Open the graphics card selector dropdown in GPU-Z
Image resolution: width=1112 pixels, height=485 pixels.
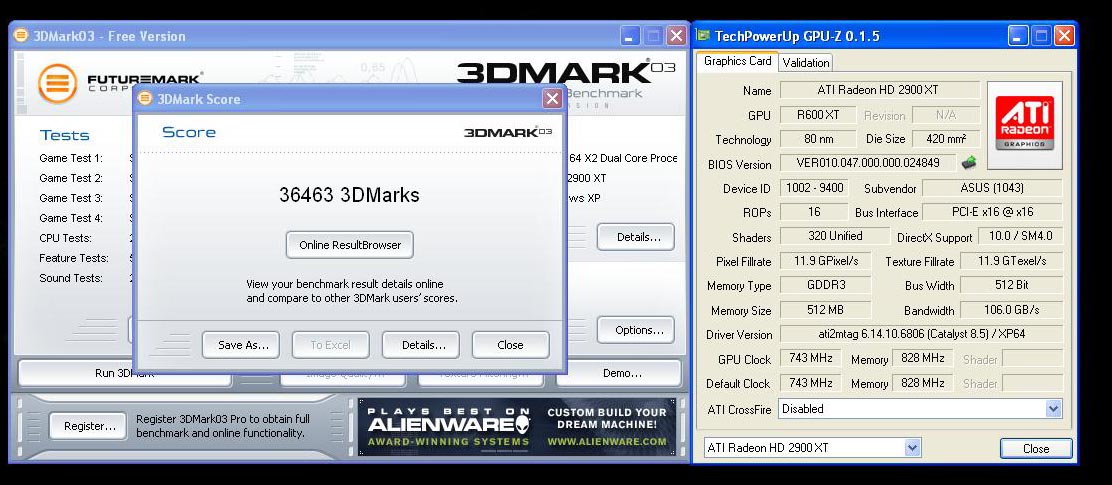913,447
